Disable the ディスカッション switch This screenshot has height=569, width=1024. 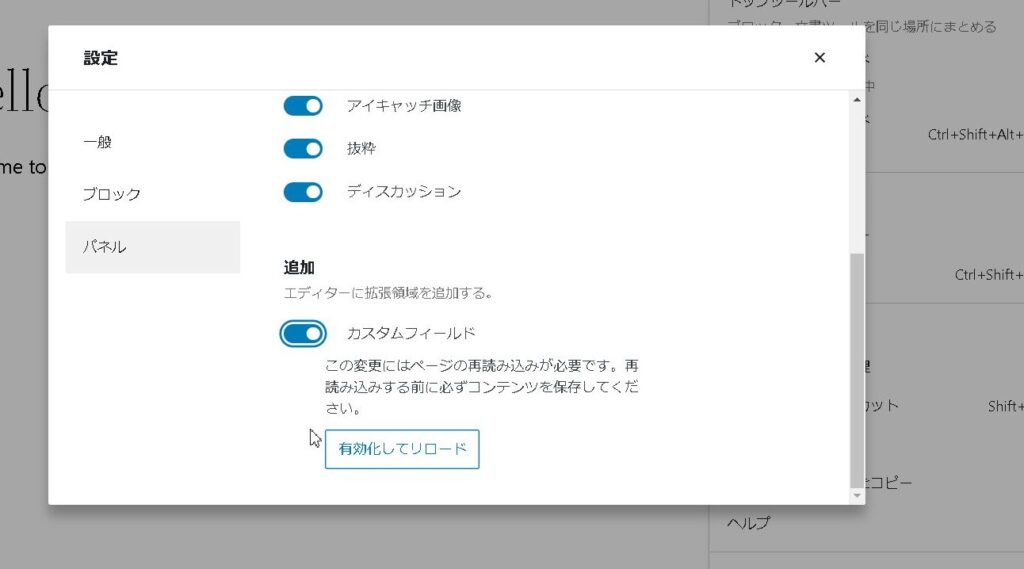303,192
